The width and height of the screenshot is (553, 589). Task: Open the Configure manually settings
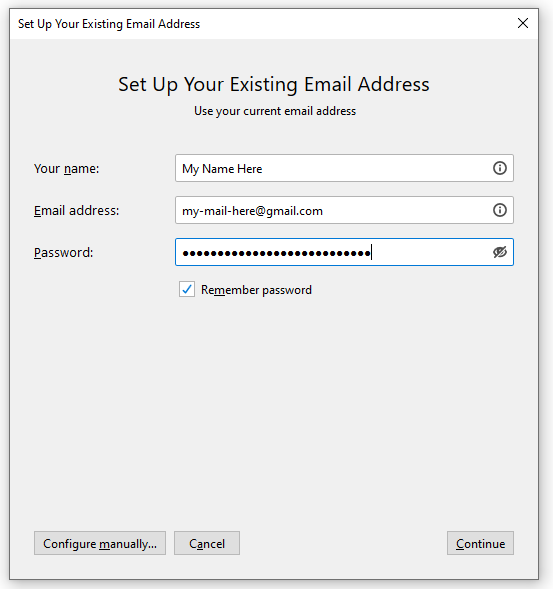[x=100, y=543]
